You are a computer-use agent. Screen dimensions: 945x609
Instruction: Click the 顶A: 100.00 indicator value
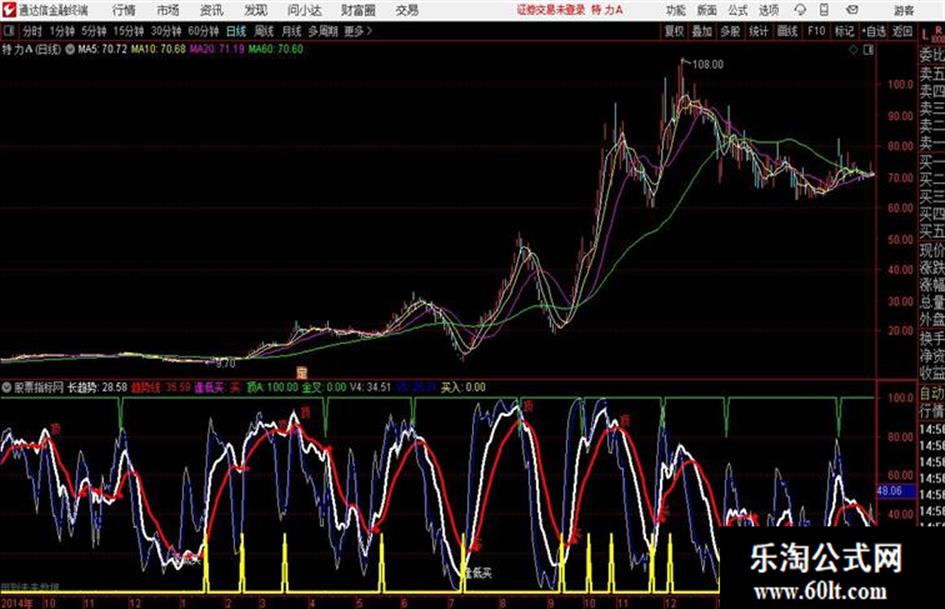[272, 388]
